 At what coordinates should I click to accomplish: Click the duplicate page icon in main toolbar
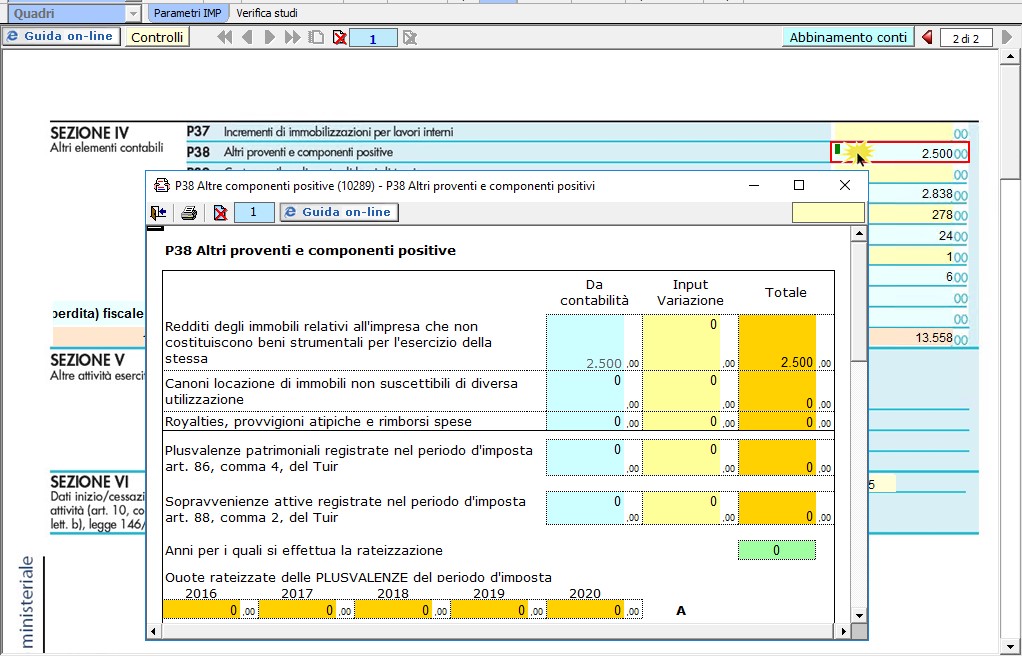316,38
